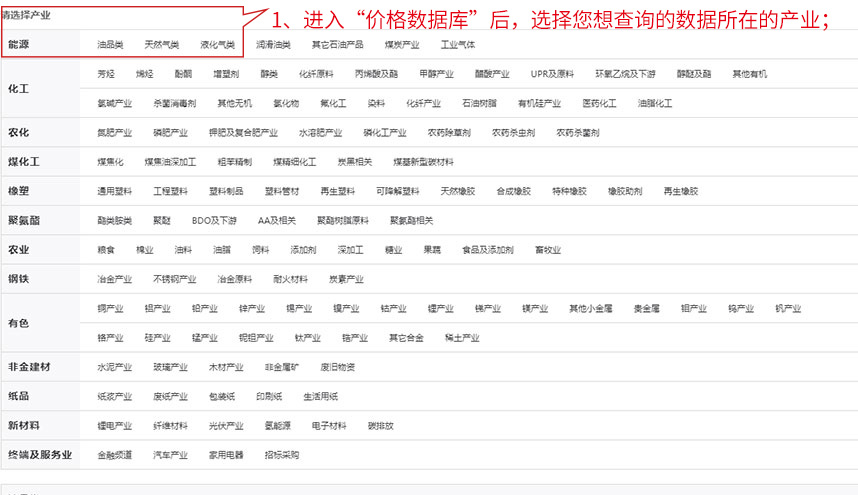
Task: Click the 不锈钢产业 steel category
Action: tap(174, 279)
